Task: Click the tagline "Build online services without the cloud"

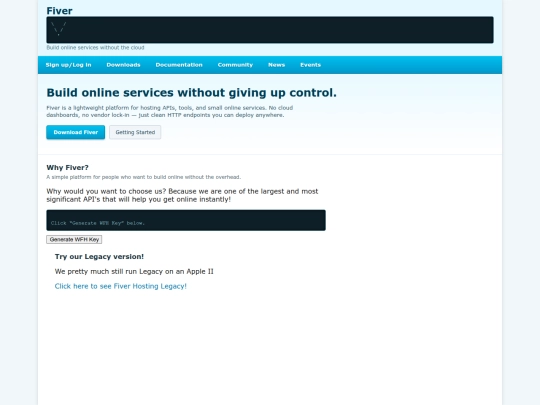Action: coord(95,48)
